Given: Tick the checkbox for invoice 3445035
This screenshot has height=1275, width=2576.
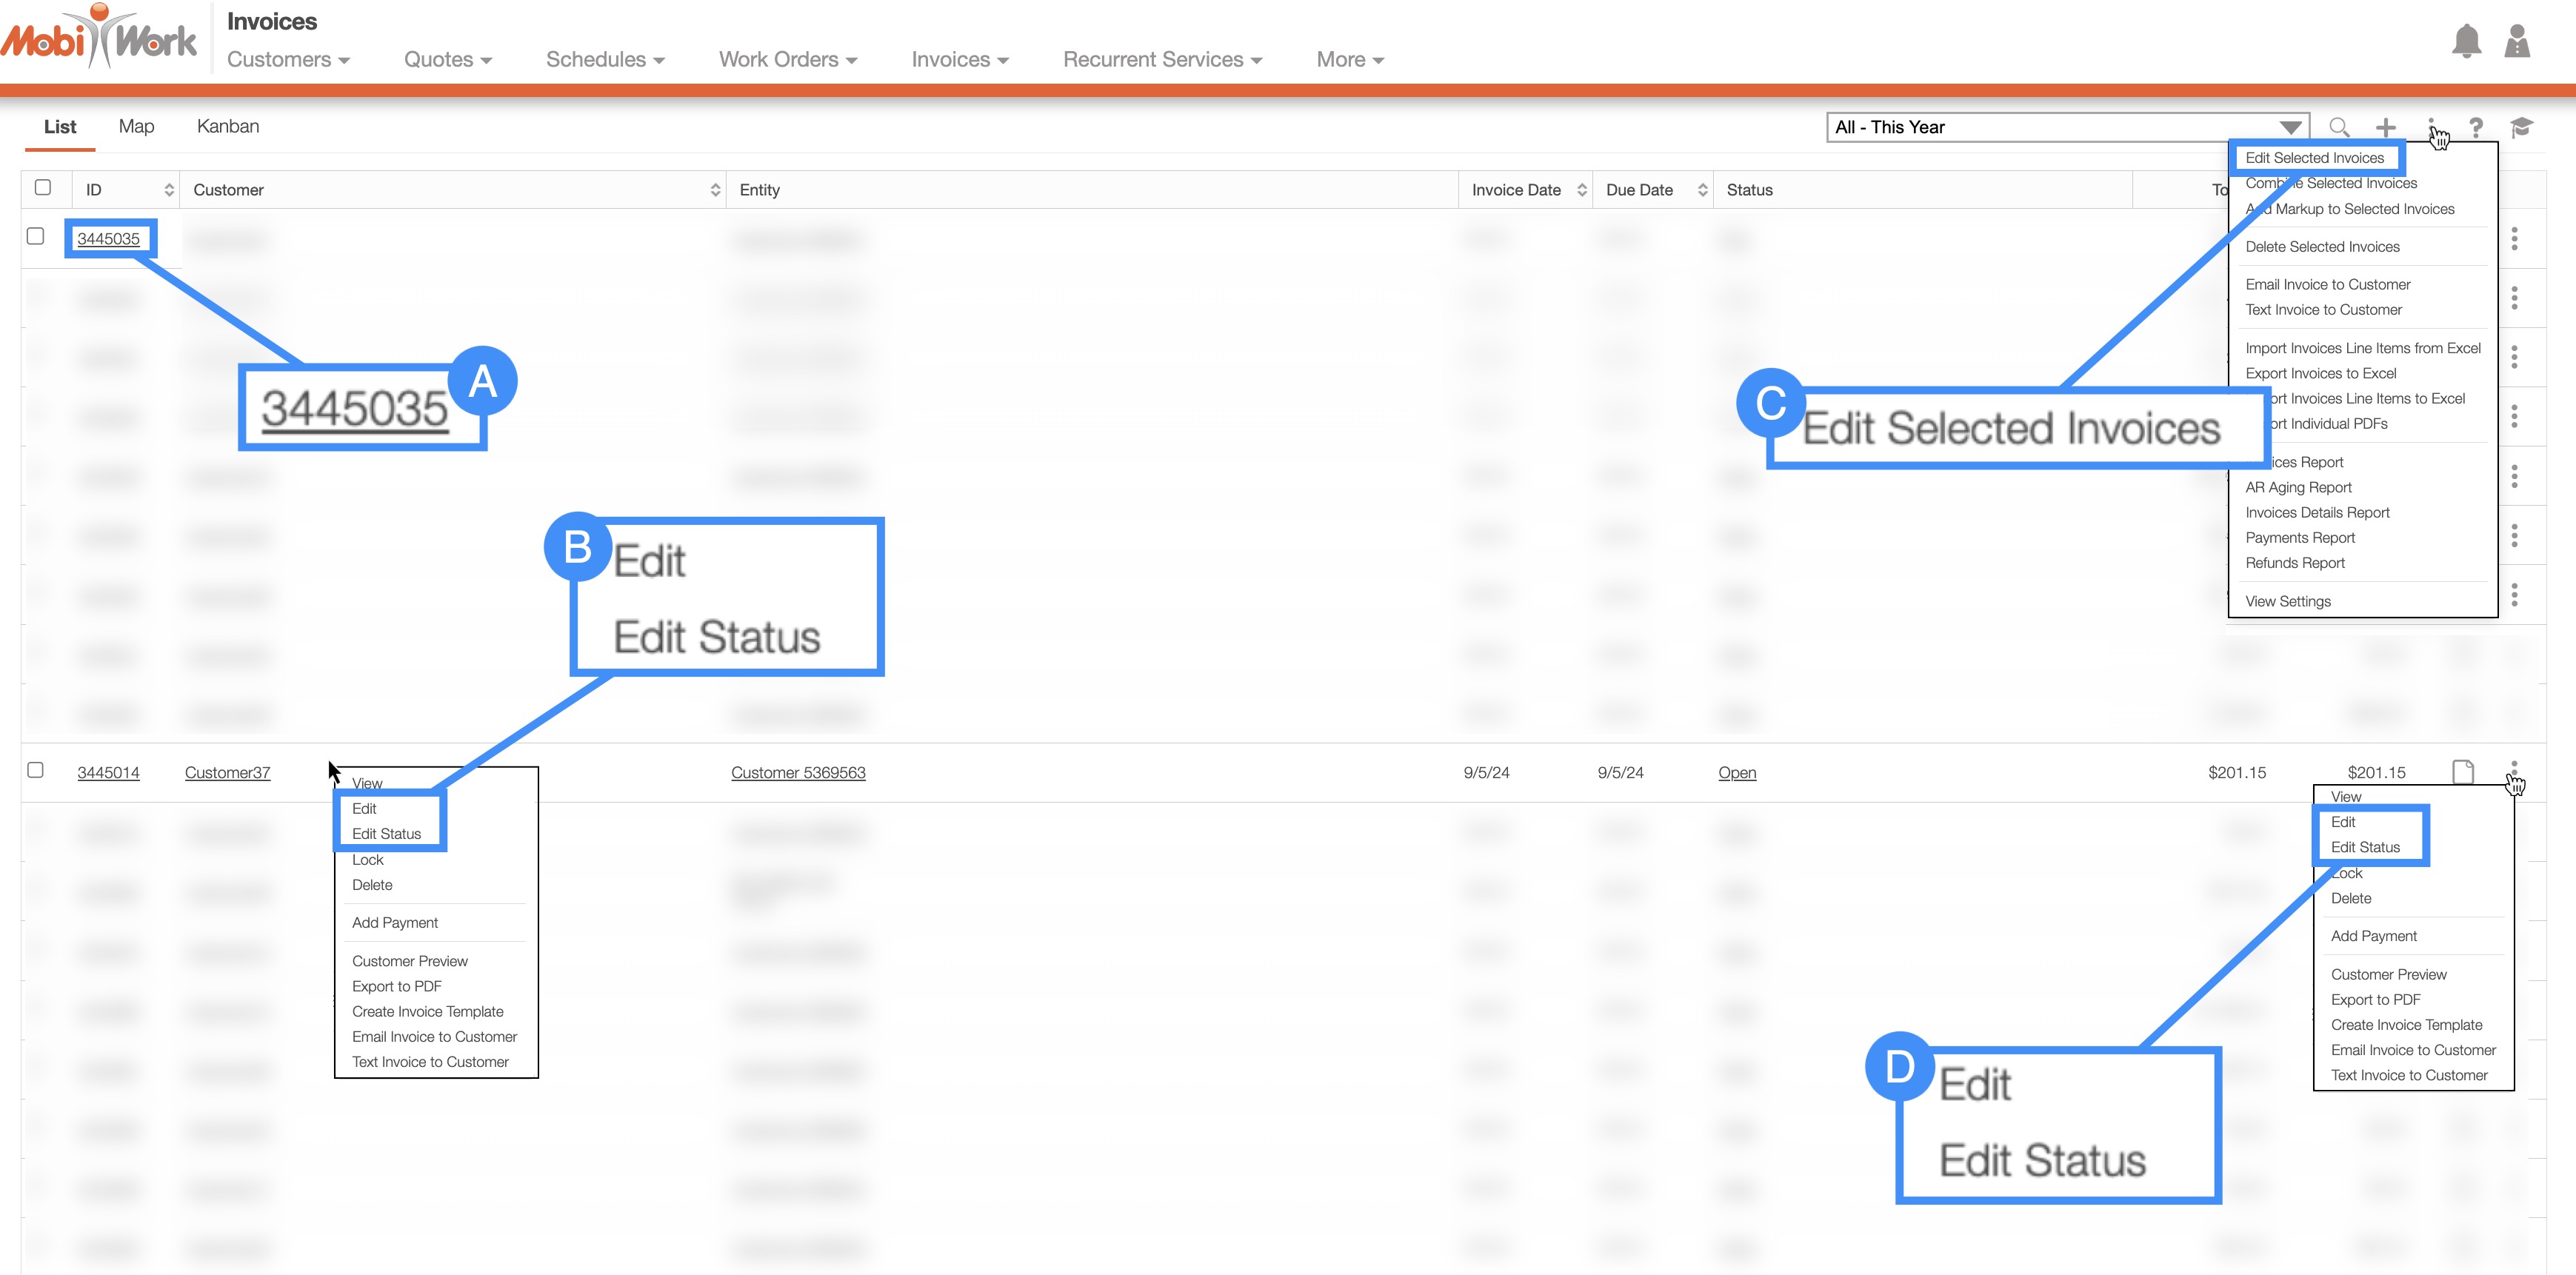Looking at the screenshot, I should tap(36, 236).
